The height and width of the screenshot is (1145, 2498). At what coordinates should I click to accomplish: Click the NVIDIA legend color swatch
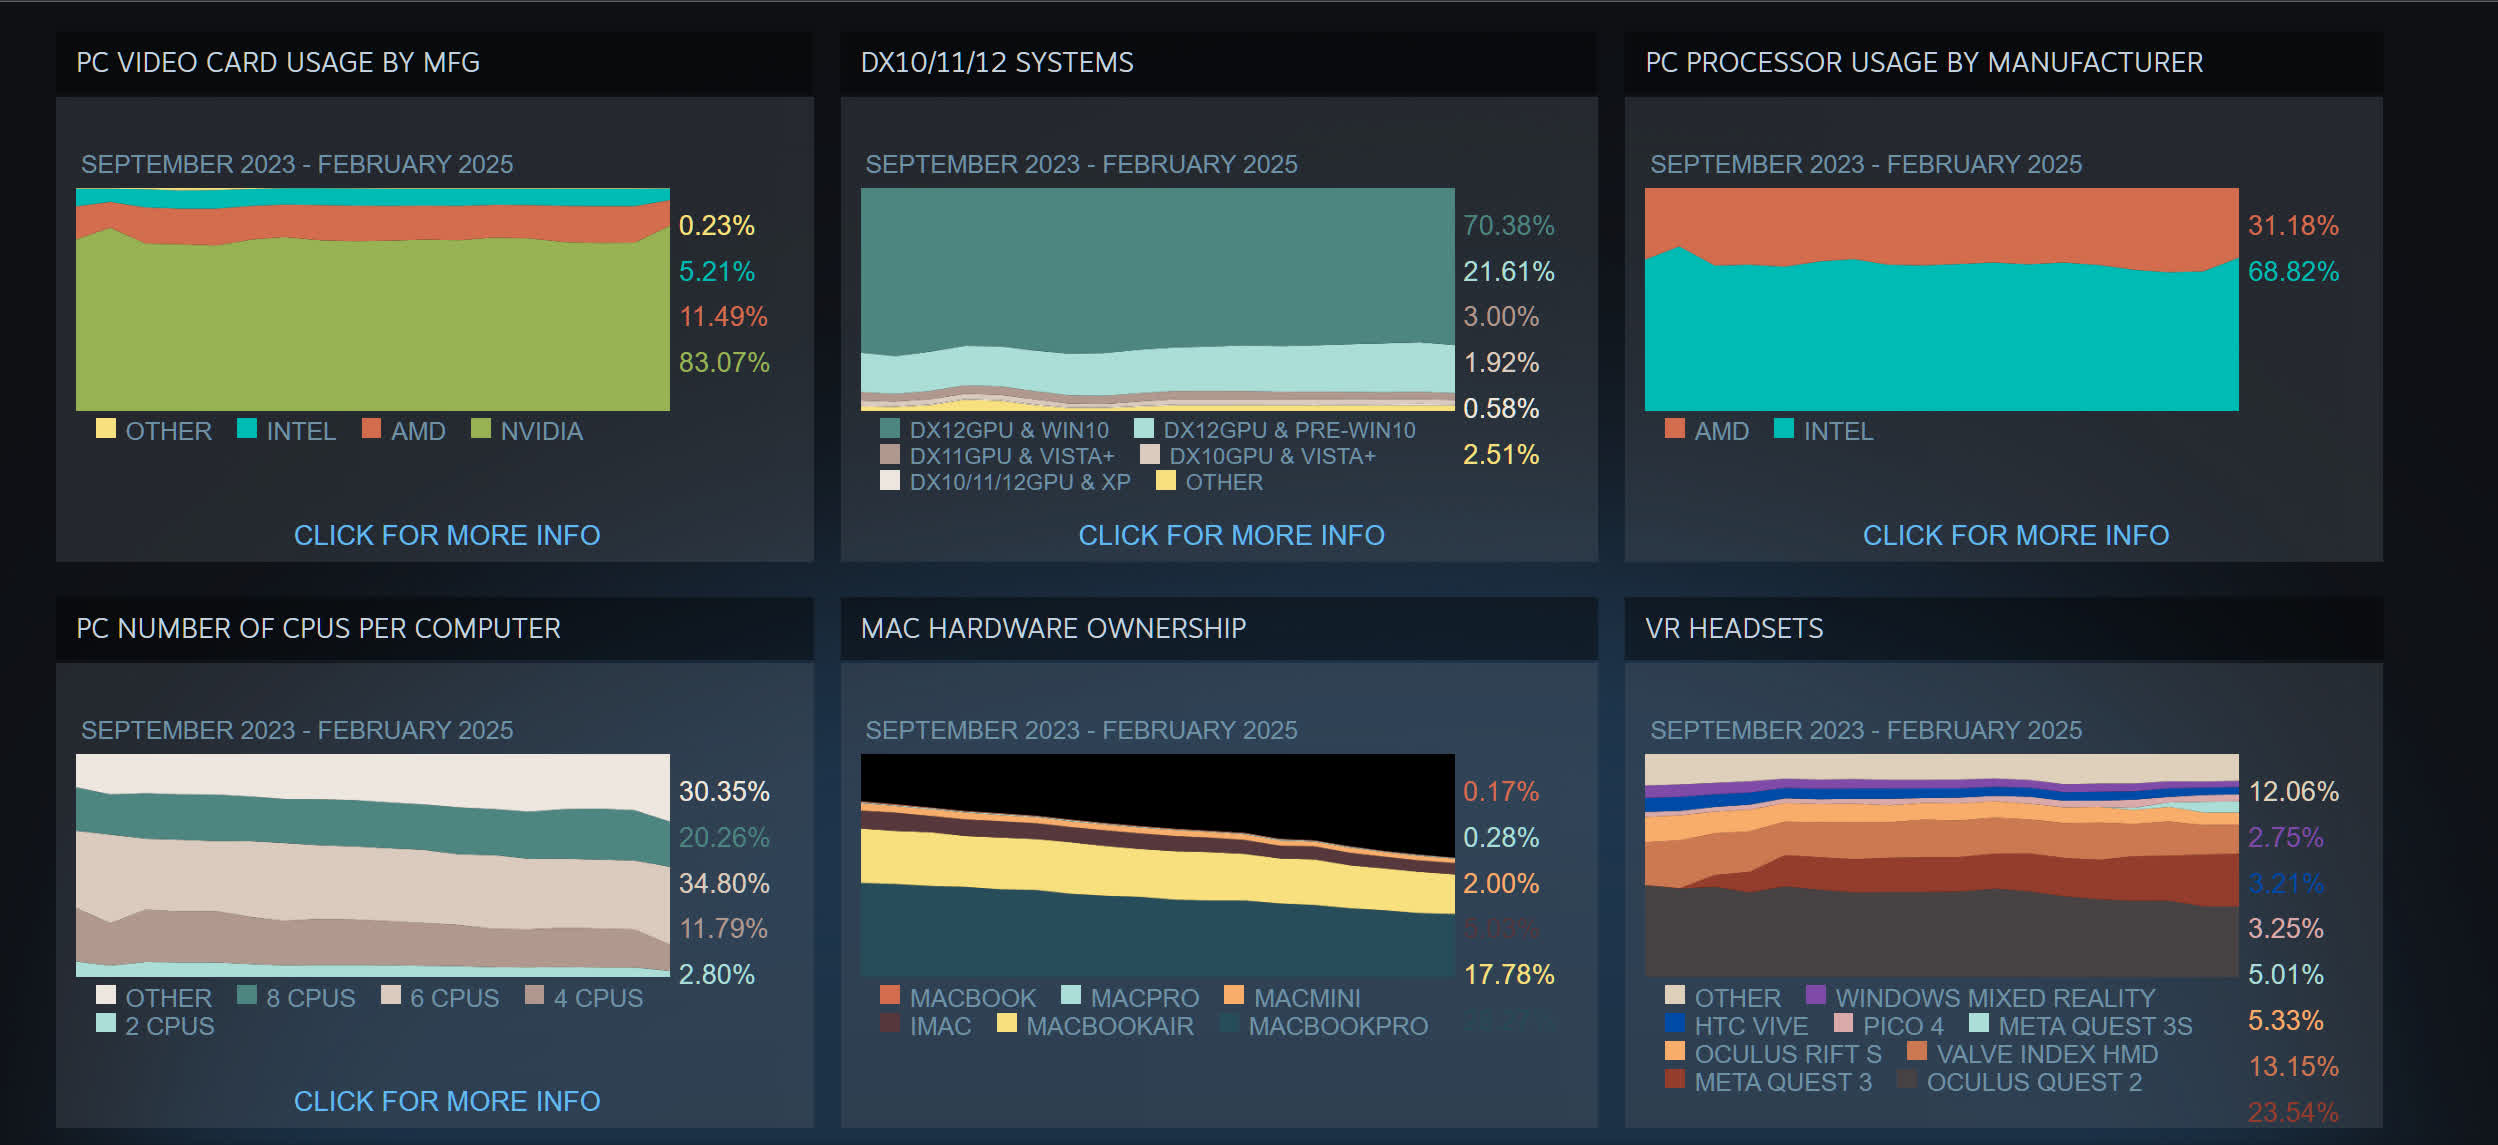481,429
